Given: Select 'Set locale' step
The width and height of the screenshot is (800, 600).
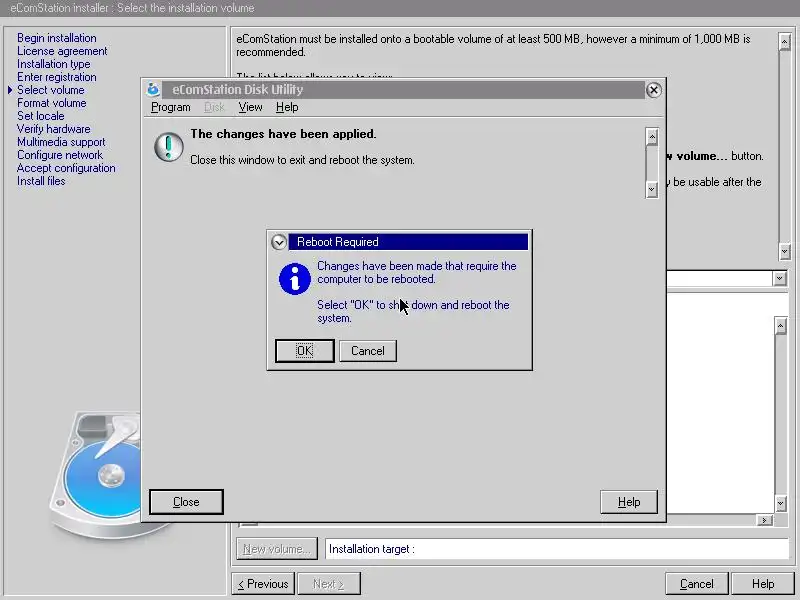Looking at the screenshot, I should [x=41, y=116].
